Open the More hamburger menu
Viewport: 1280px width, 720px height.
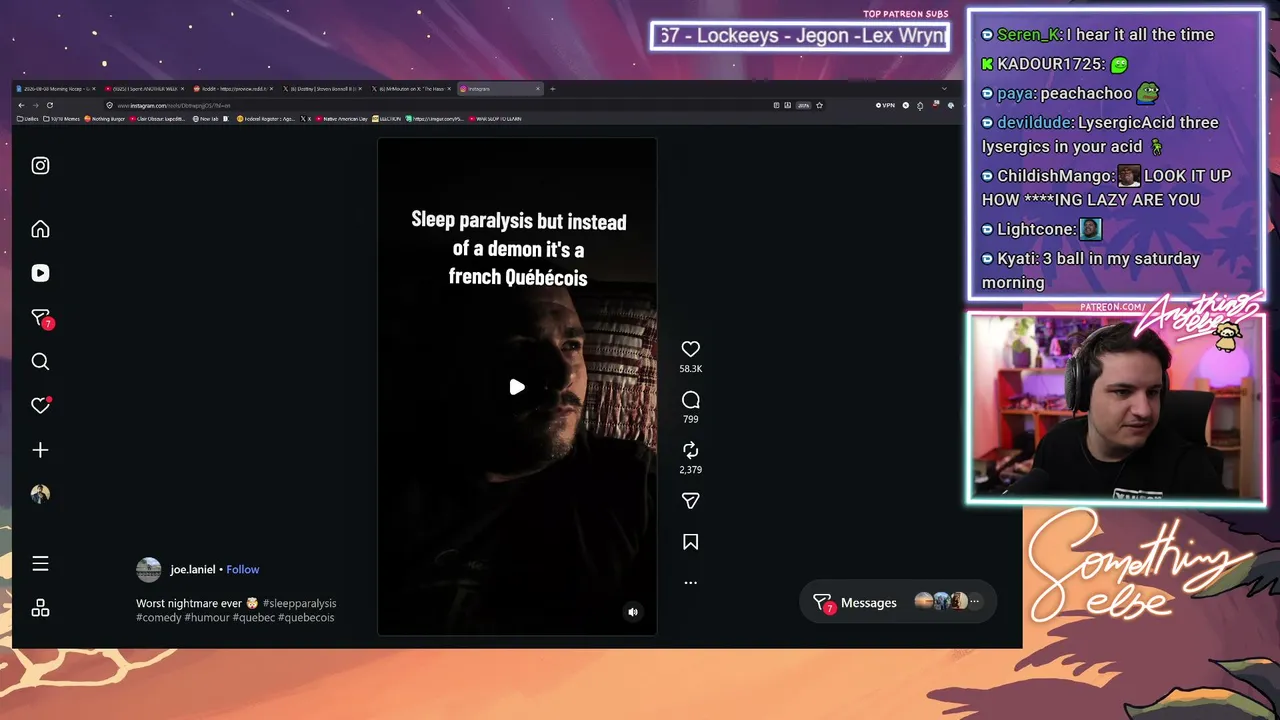[x=40, y=564]
